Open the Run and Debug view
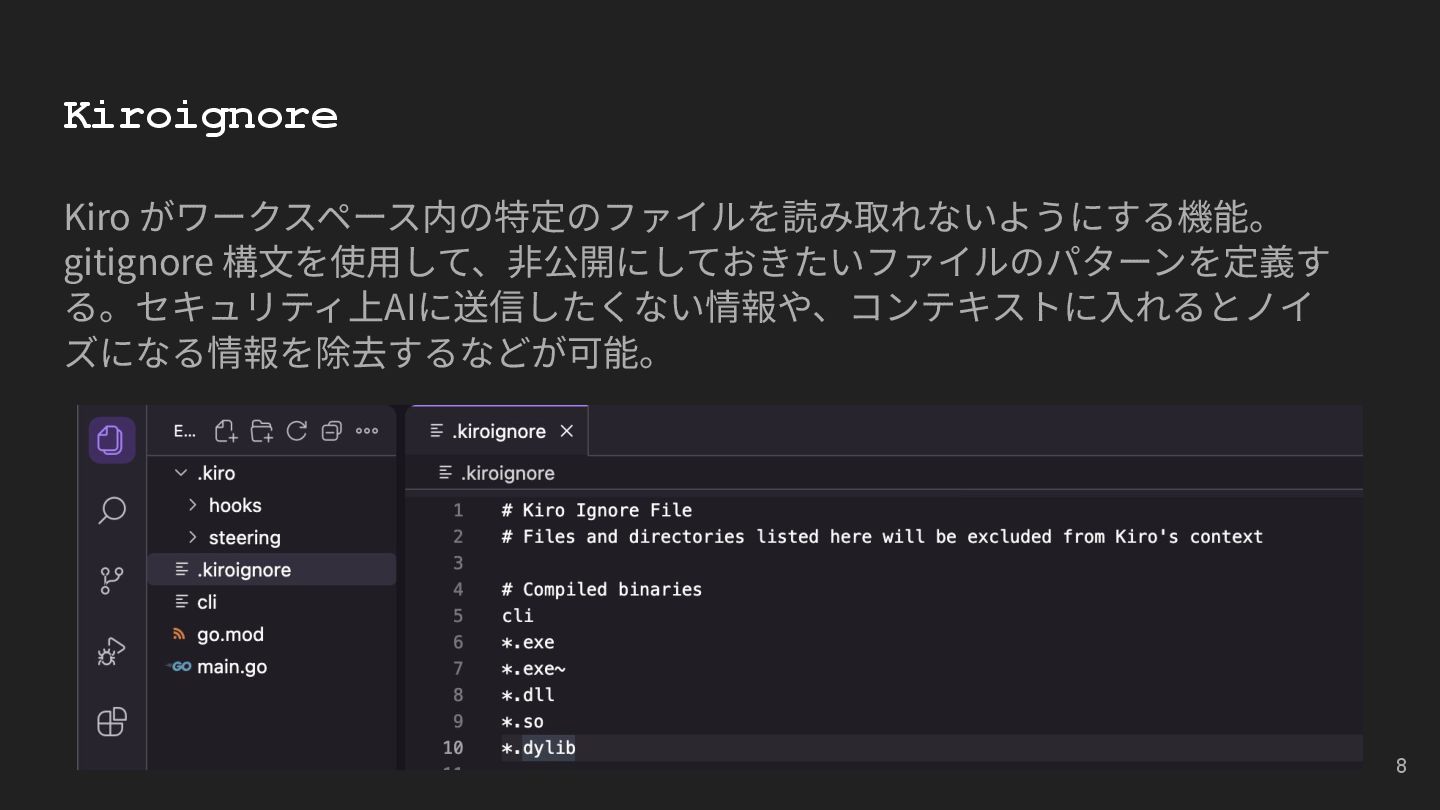 click(x=112, y=652)
